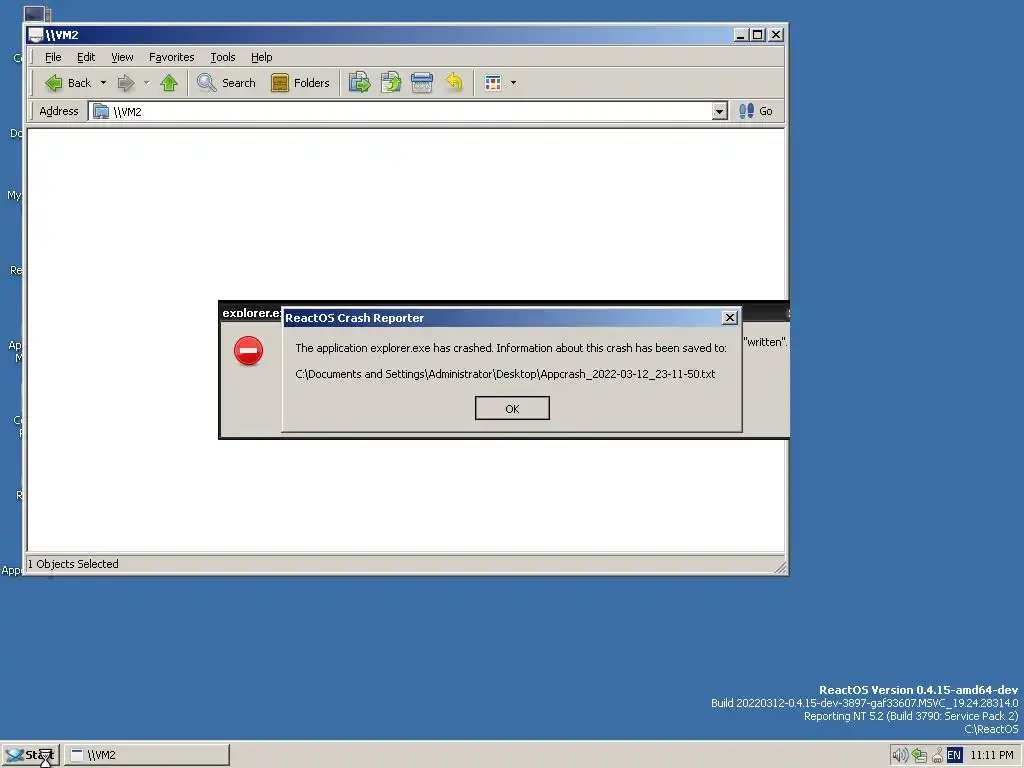Click the network connection tray icon
Image resolution: width=1024 pixels, height=768 pixels.
pos(919,756)
